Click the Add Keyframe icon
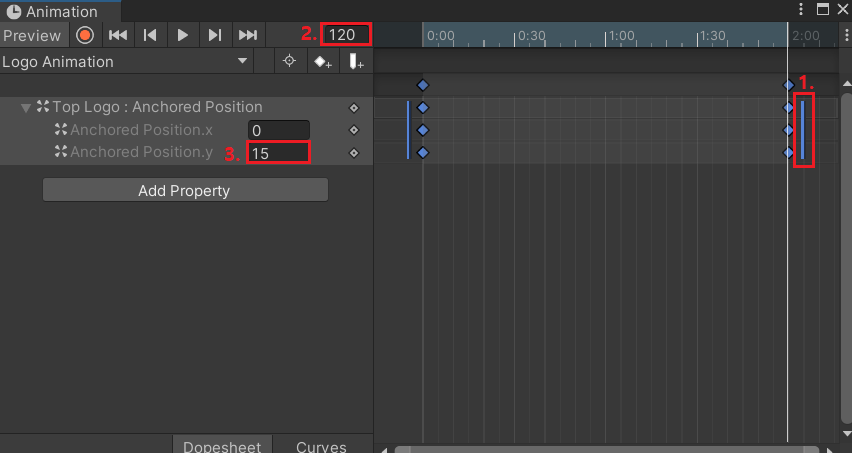 323,61
